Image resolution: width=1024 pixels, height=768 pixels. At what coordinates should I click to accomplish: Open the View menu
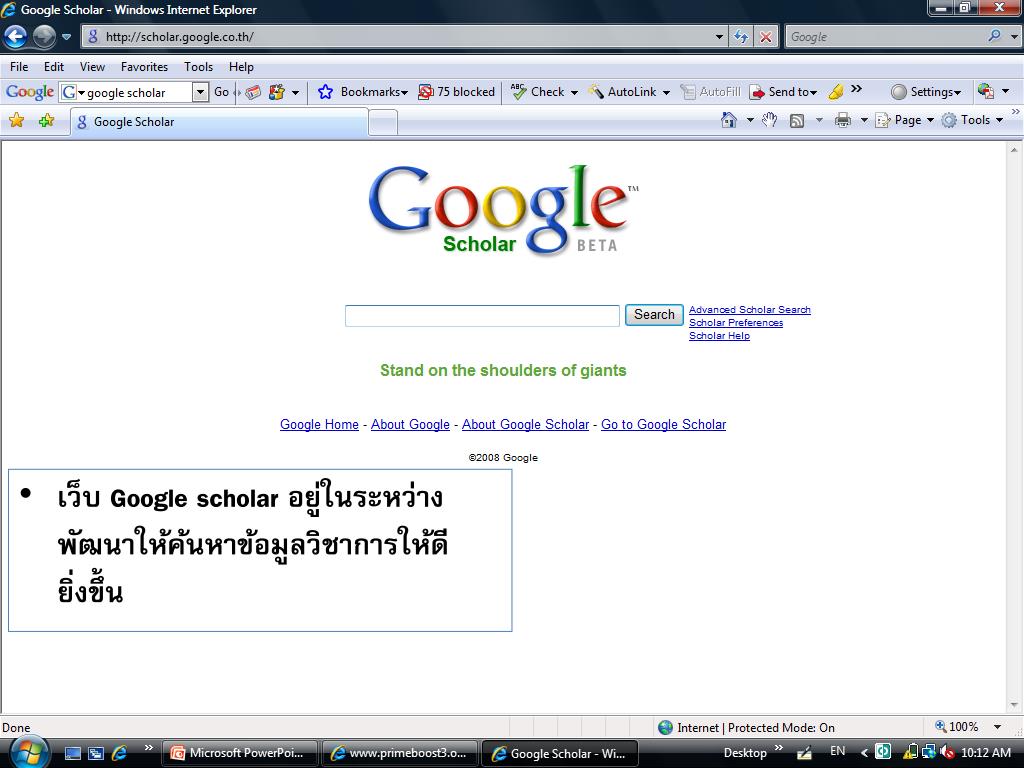(92, 67)
